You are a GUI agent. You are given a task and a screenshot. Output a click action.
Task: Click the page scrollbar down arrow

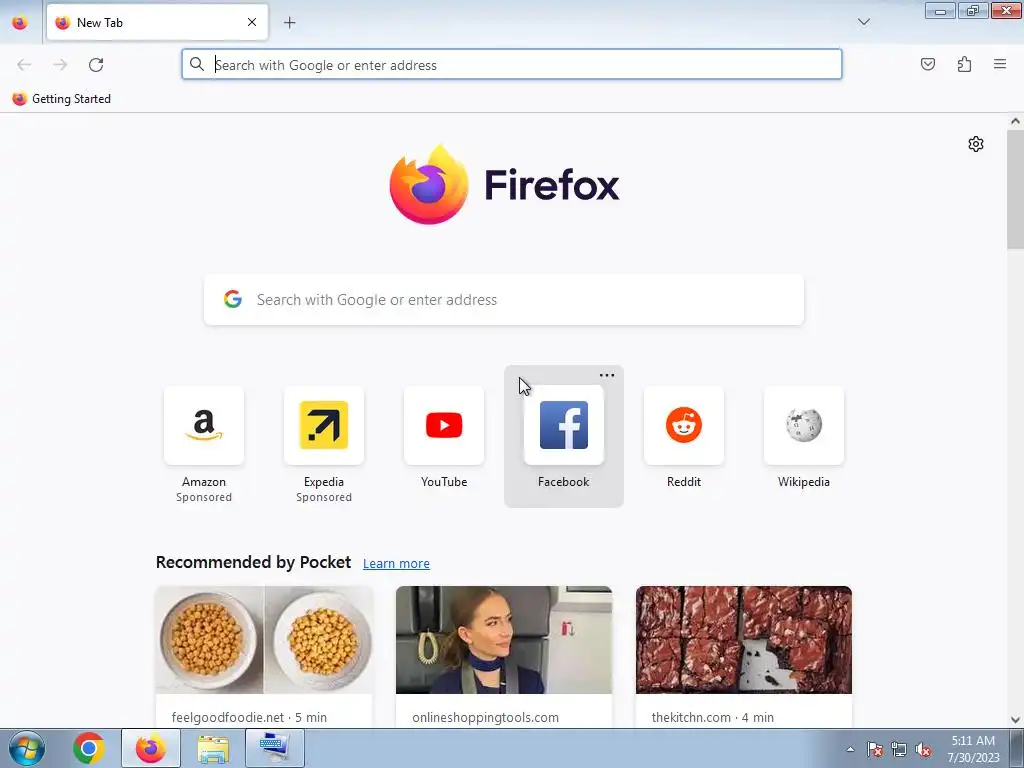(1015, 720)
